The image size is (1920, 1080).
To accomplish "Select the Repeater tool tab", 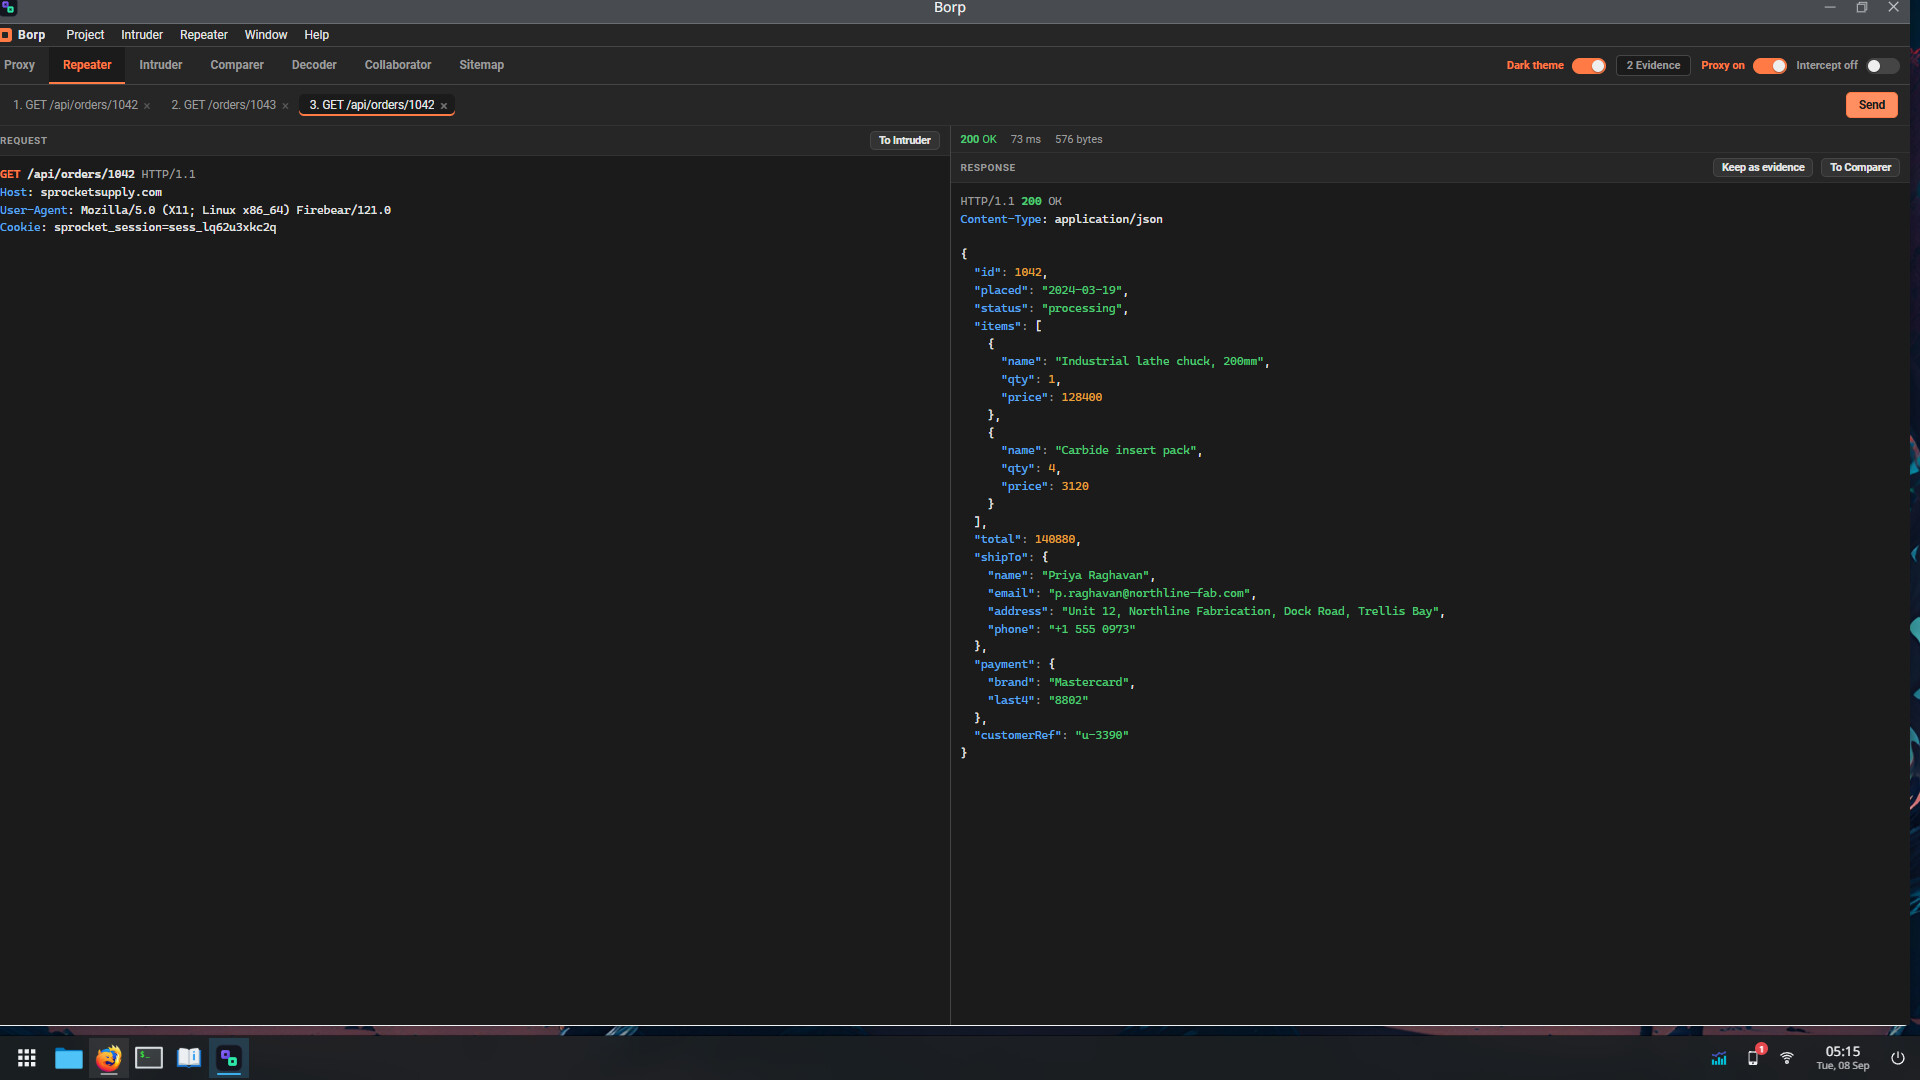I will (x=87, y=65).
